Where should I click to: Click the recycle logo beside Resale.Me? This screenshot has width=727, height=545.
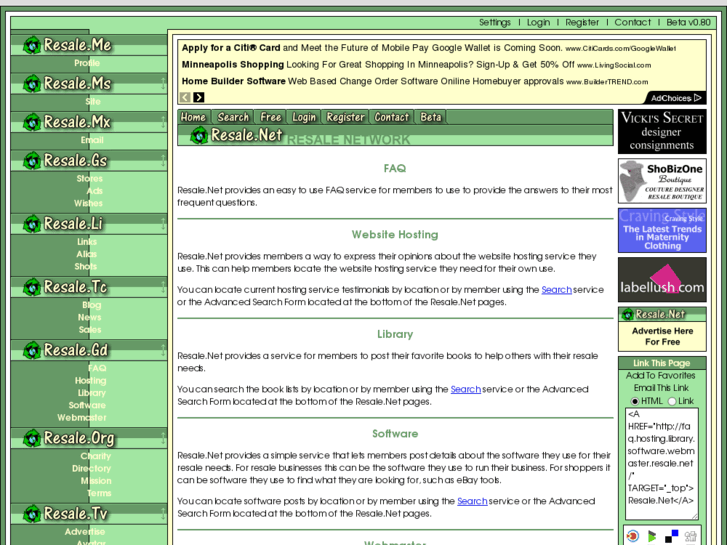pyautogui.click(x=32, y=45)
